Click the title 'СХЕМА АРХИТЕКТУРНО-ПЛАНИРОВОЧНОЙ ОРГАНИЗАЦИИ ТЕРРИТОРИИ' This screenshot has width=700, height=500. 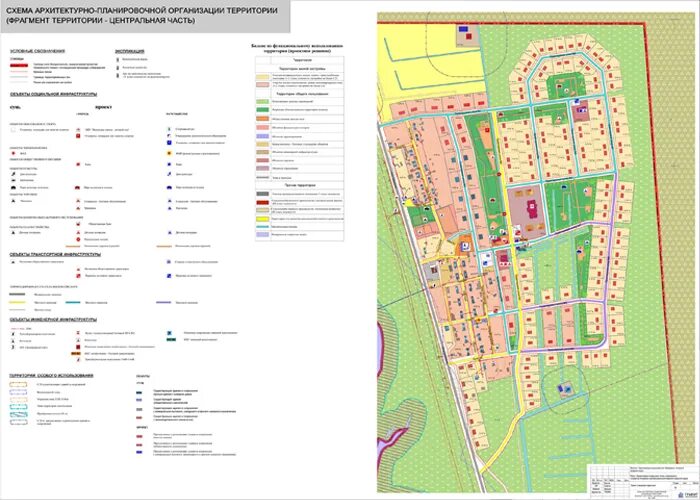coord(142,11)
